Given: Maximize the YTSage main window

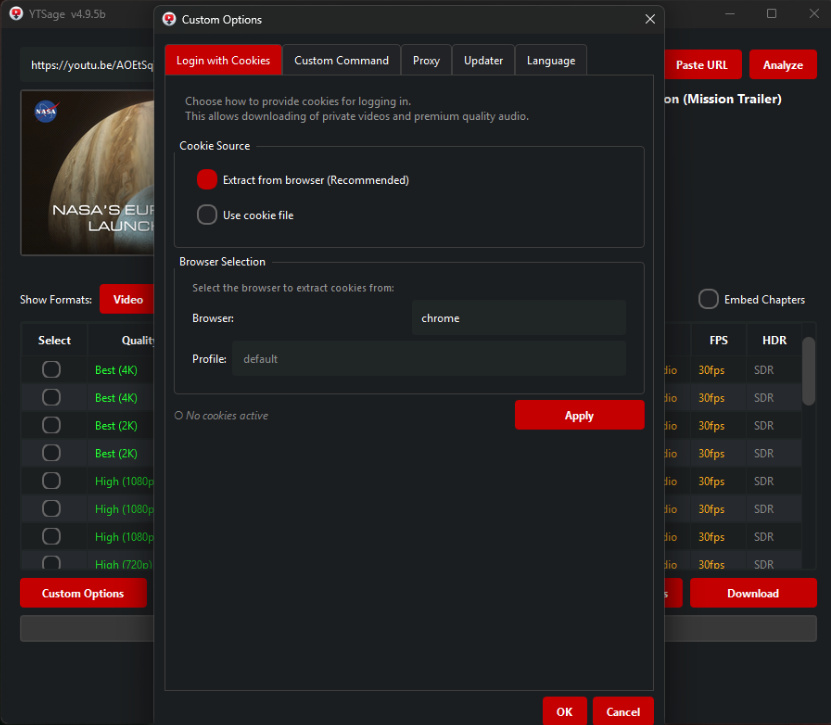Looking at the screenshot, I should pos(771,14).
